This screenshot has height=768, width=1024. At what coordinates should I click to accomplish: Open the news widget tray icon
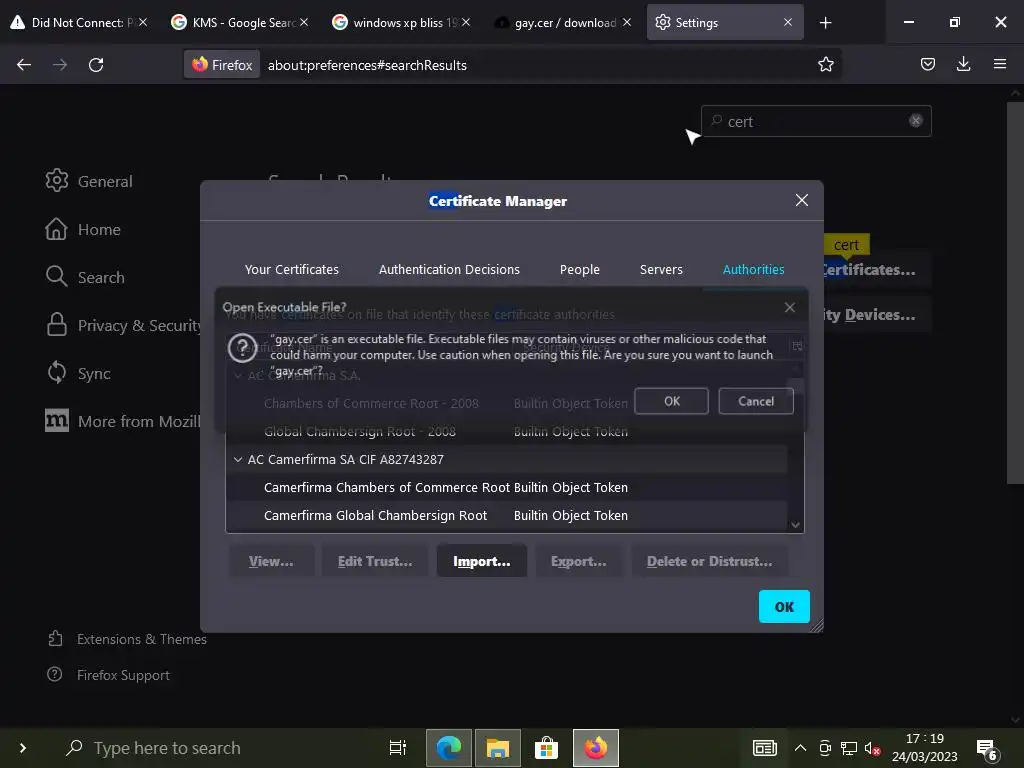click(x=765, y=748)
